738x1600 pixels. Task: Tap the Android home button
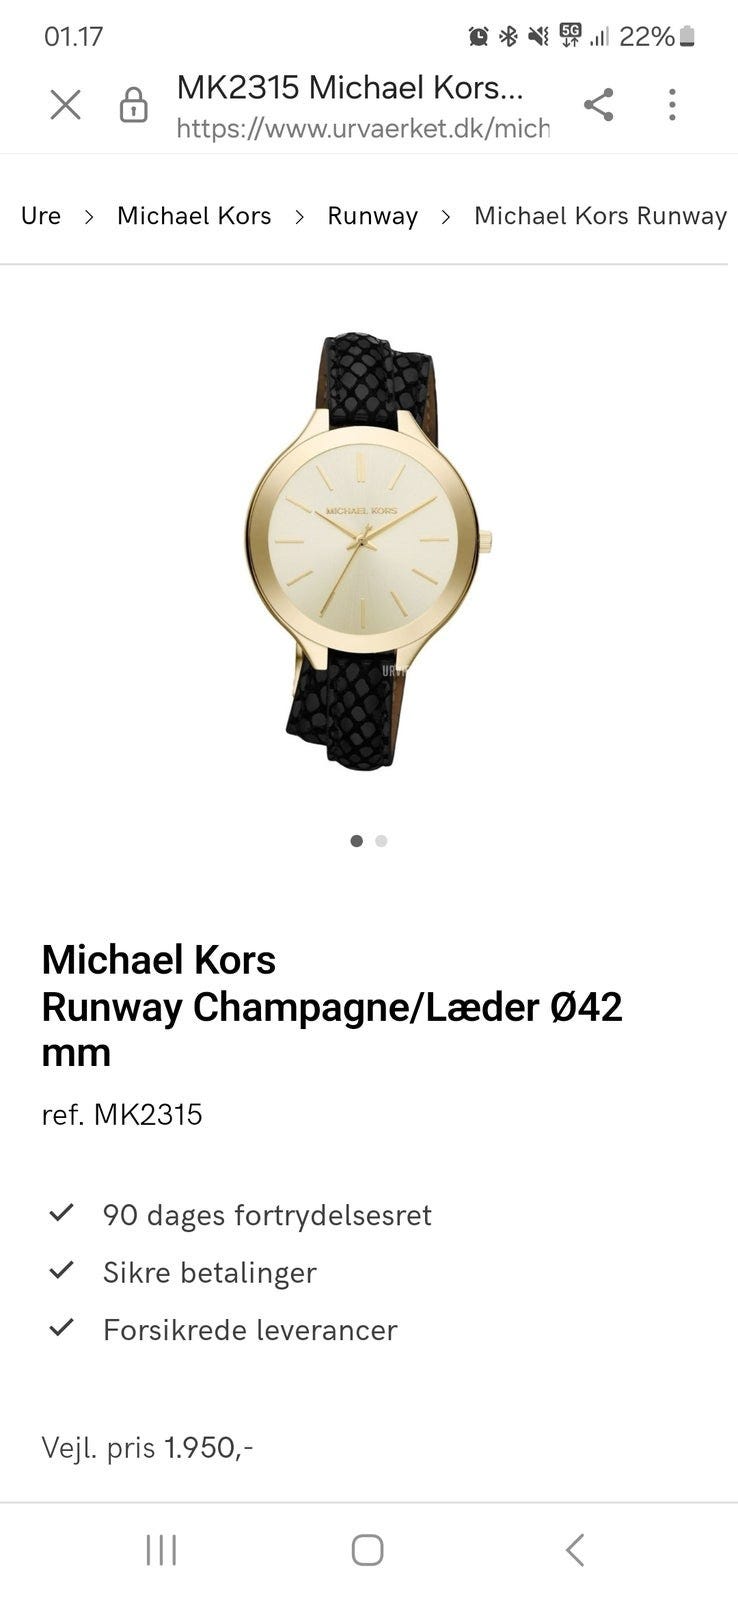pos(367,1550)
